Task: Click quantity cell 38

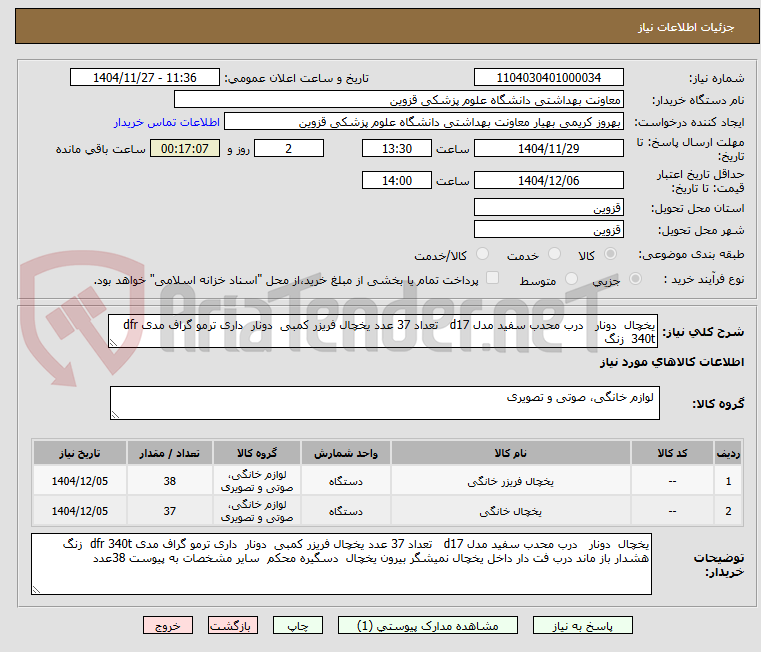Action: click(169, 481)
